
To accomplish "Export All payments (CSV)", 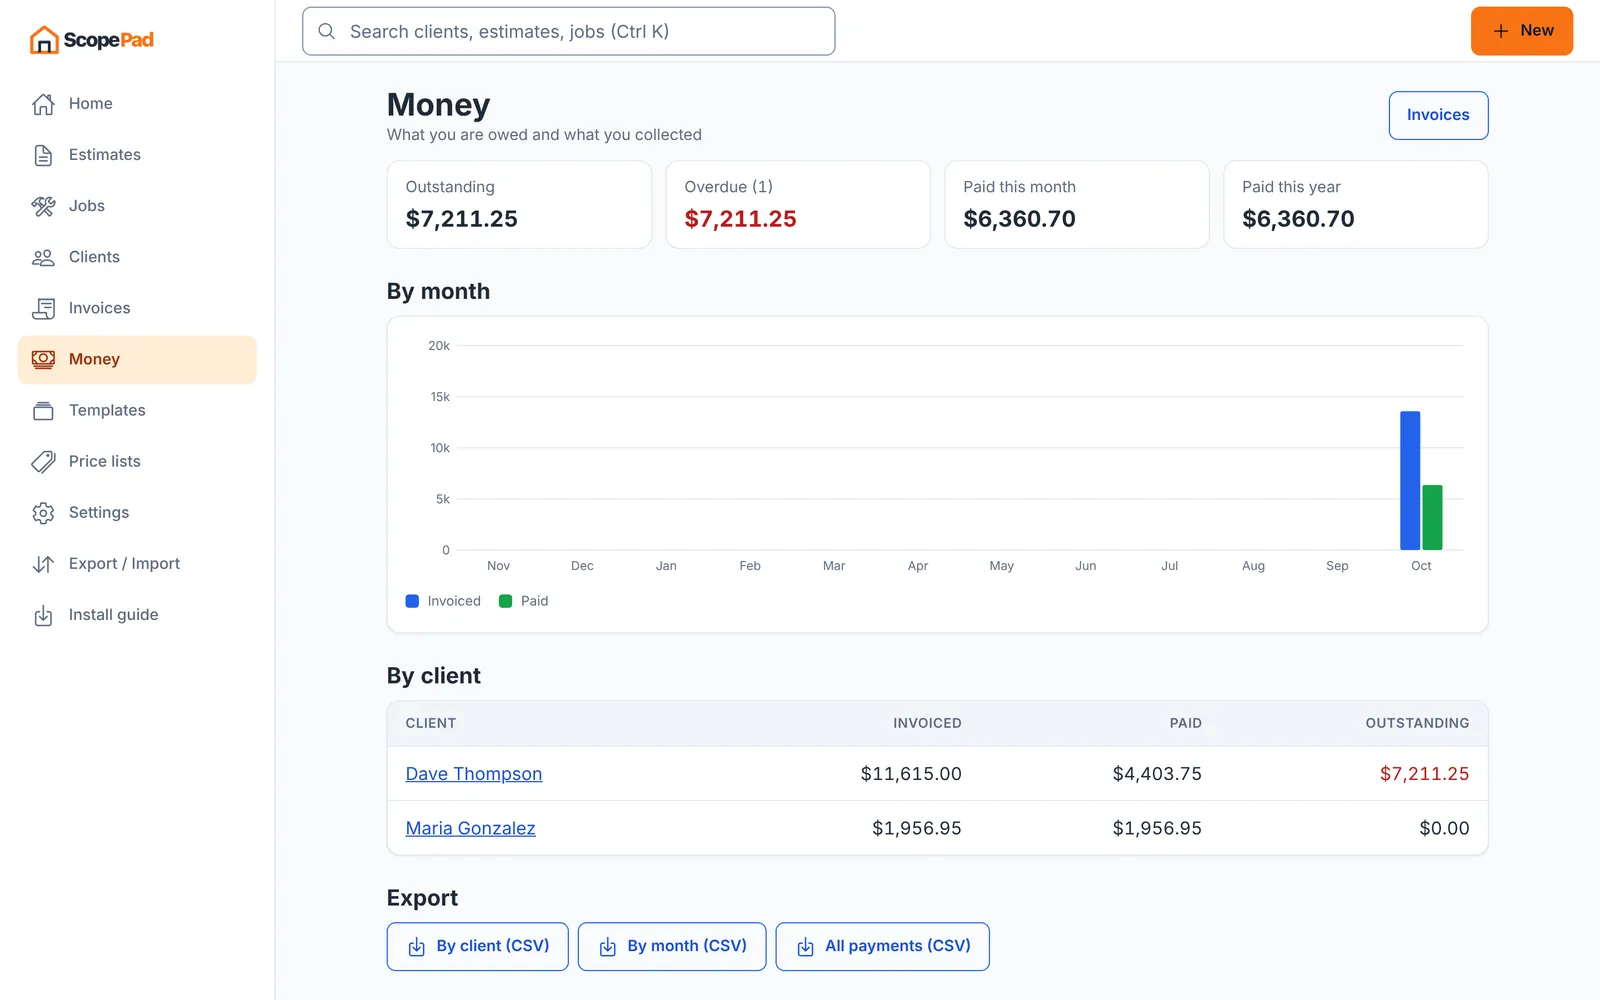I will [x=882, y=946].
